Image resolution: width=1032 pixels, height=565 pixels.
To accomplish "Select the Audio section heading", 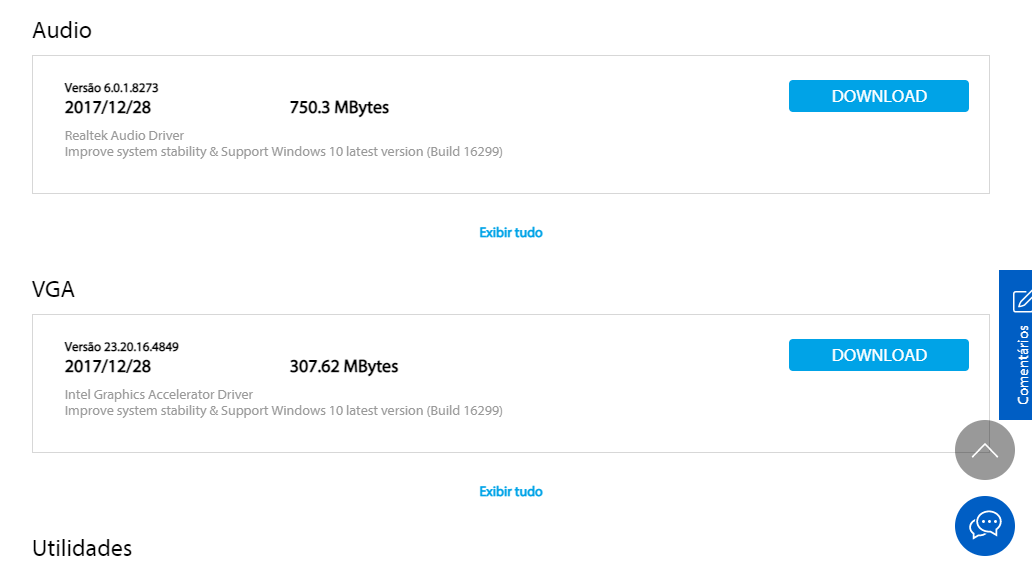I will point(62,30).
